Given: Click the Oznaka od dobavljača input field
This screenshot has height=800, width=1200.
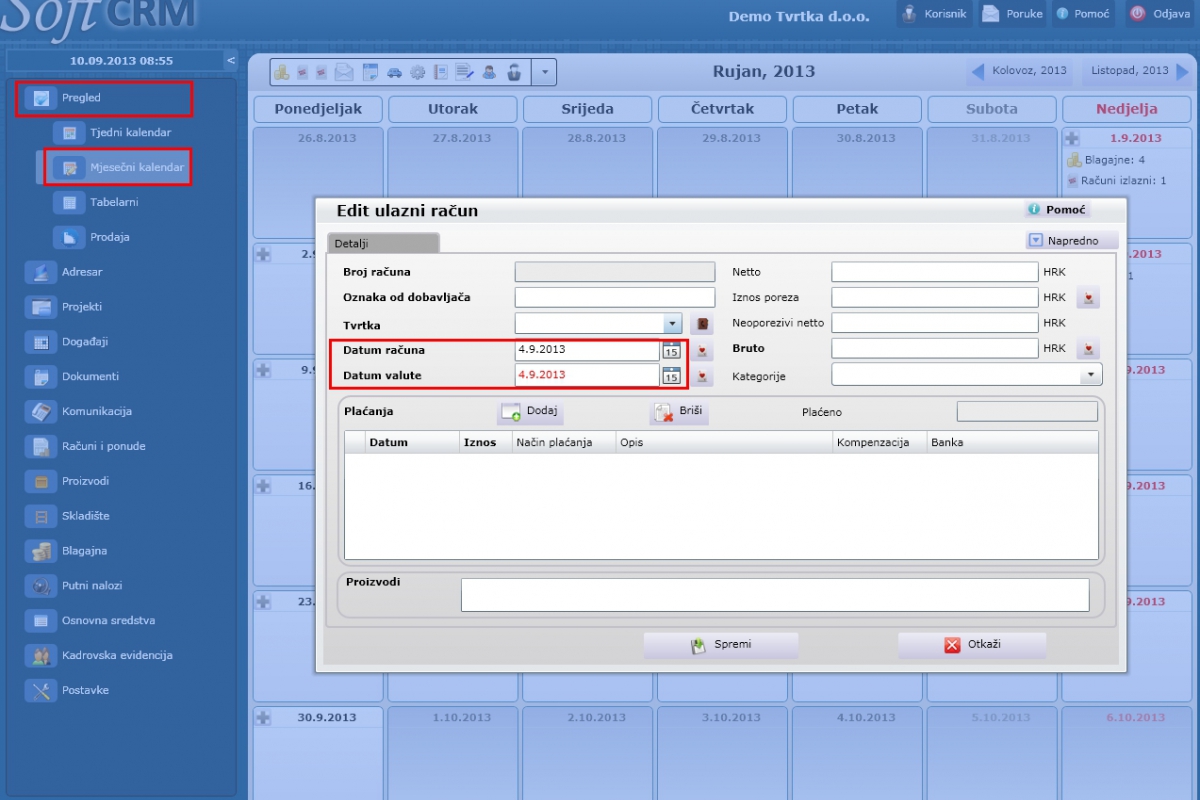Looking at the screenshot, I should click(x=615, y=297).
